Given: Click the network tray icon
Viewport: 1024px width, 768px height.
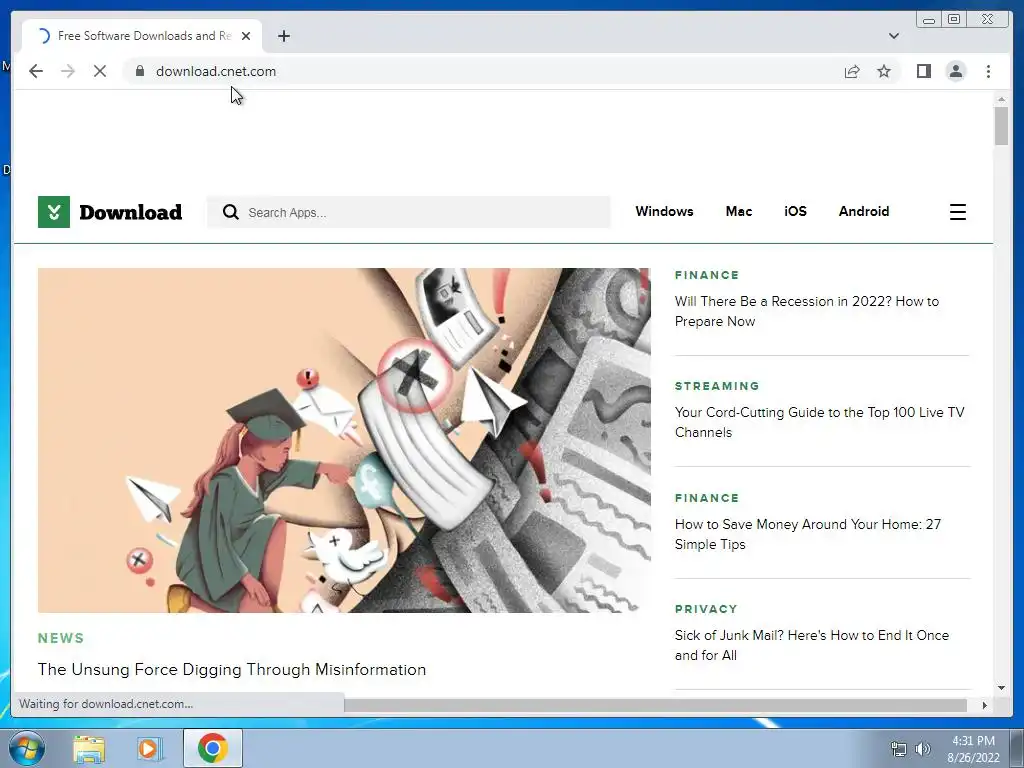Looking at the screenshot, I should (899, 749).
